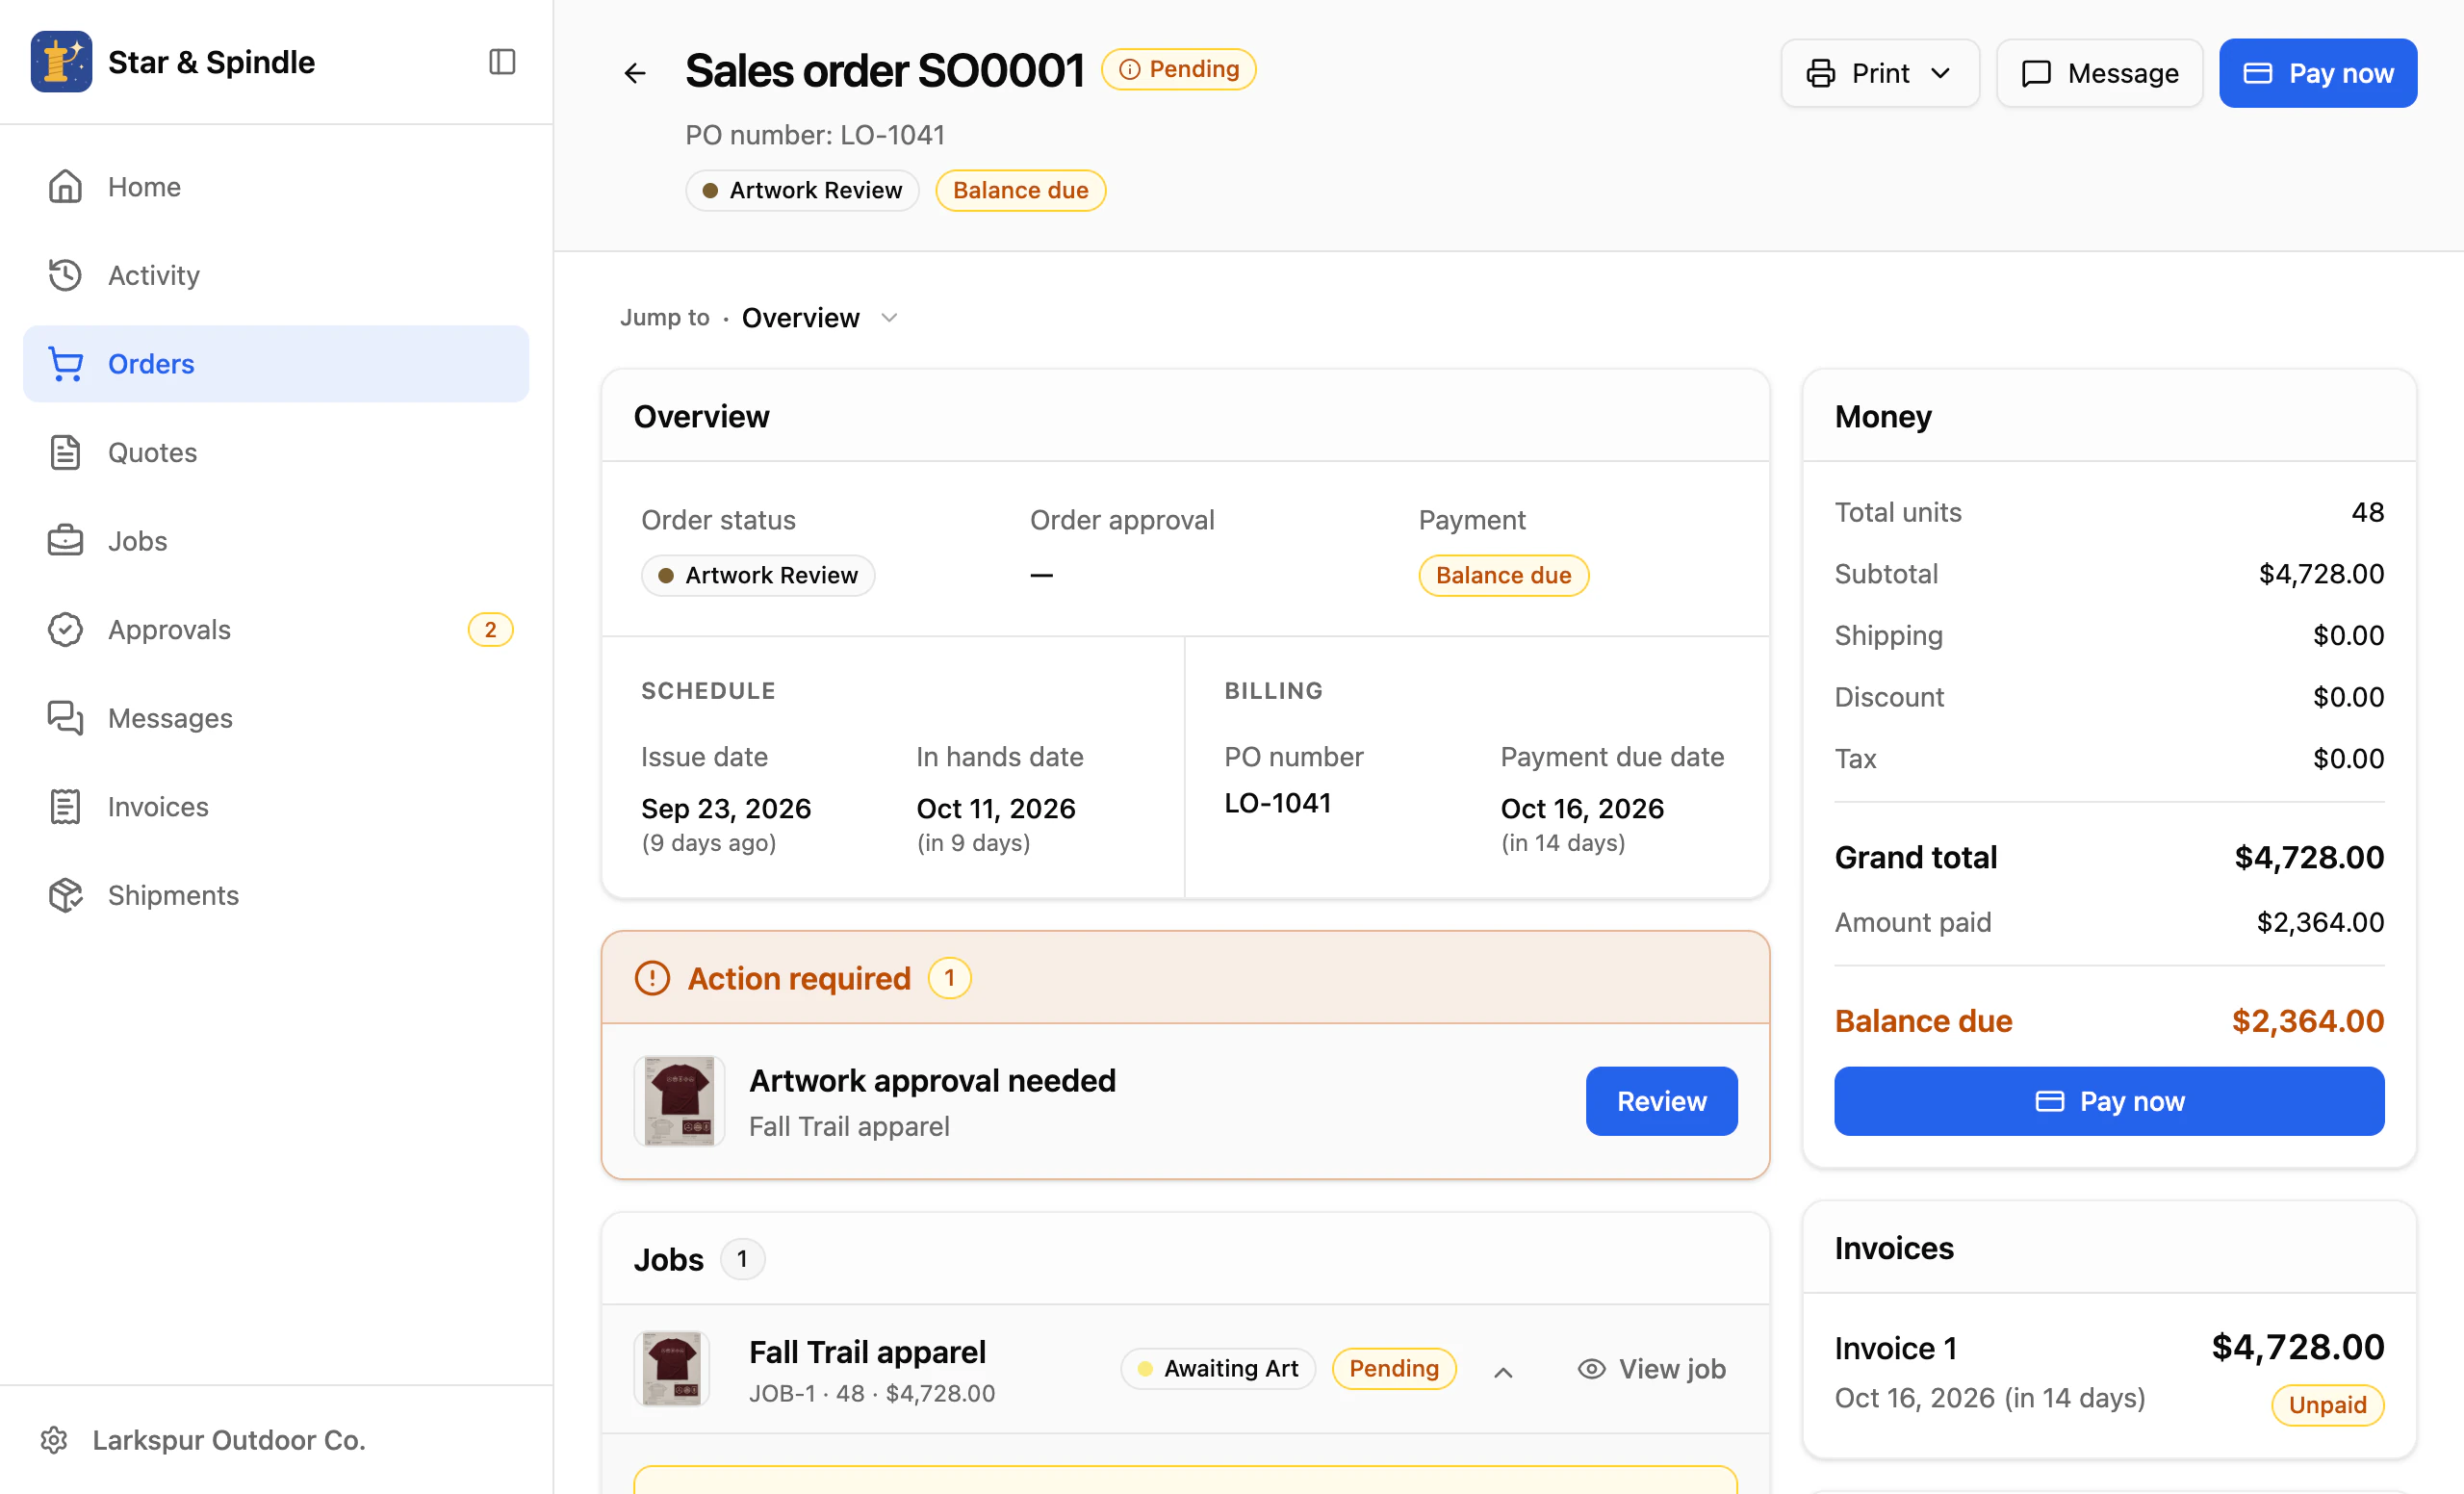This screenshot has width=2464, height=1494.
Task: Click the Messages chat bubbles icon
Action: 66,718
